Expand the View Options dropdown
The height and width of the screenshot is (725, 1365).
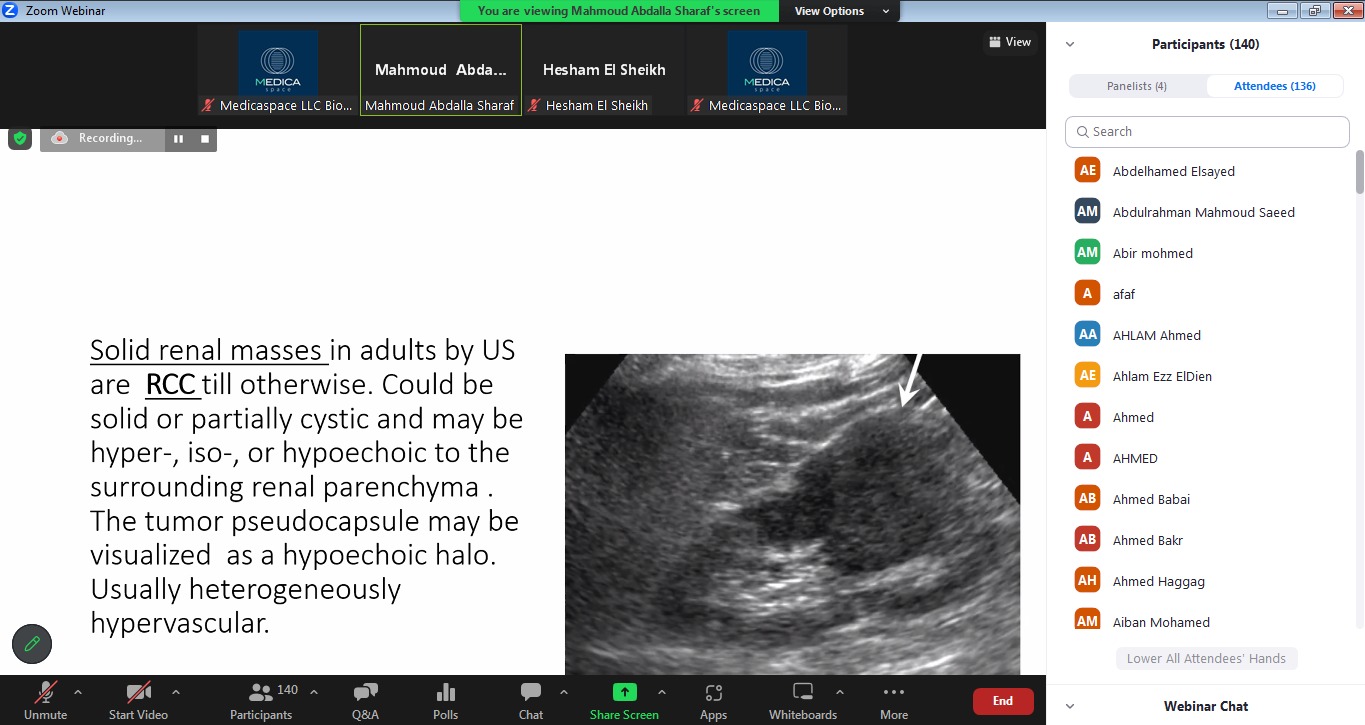point(838,11)
